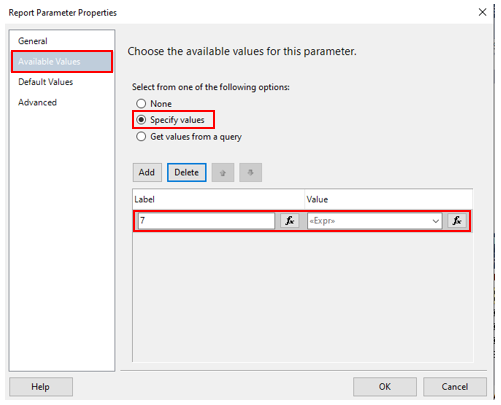Click the Label text field containing 7
Screen dimensions: 501x405
[206, 221]
